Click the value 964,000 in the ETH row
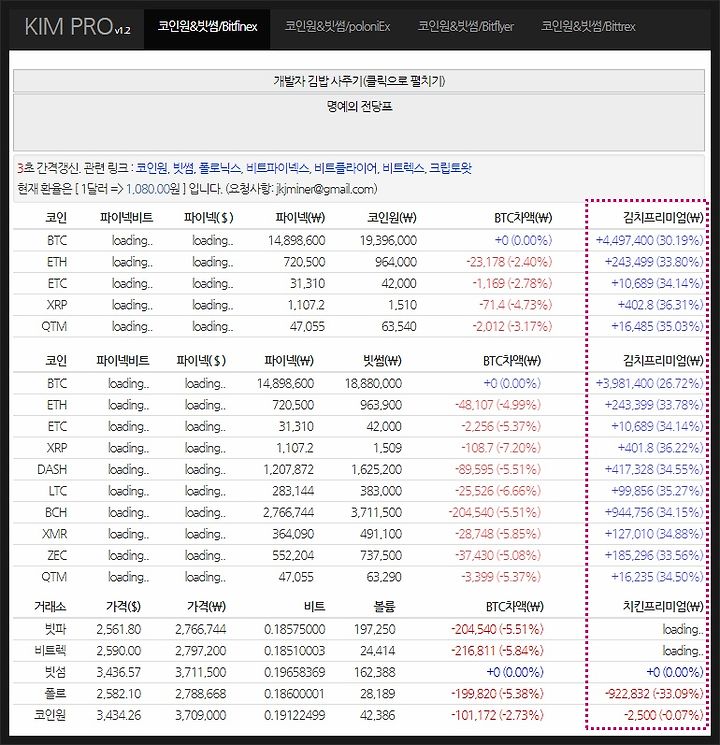The image size is (720, 745). click(x=395, y=262)
